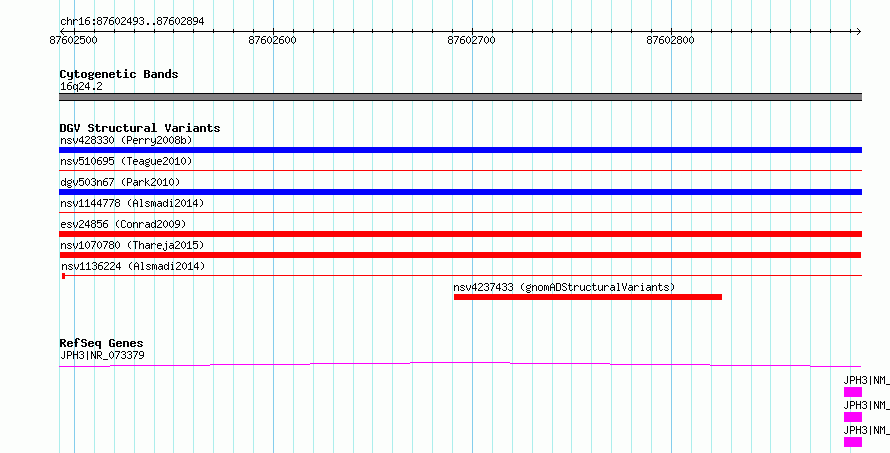Viewport: 890px width, 453px height.
Task: Click the bottom magenta JPH3 exon box
Action: (x=853, y=442)
